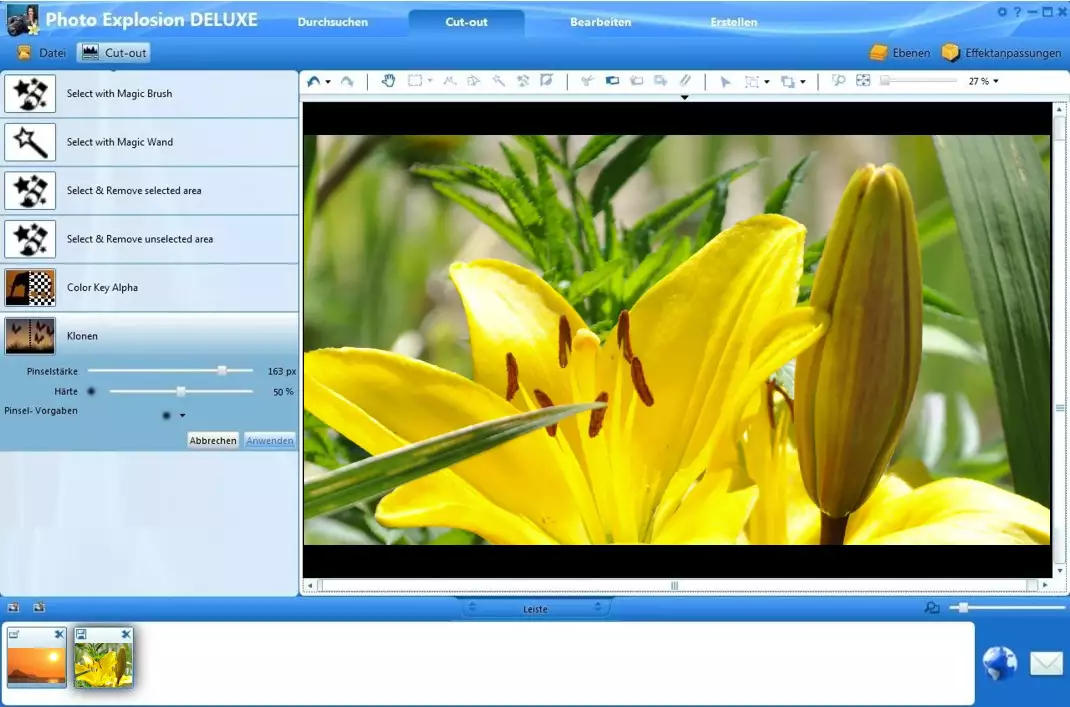
Task: Click save icon on lily thumbnail
Action: point(81,635)
